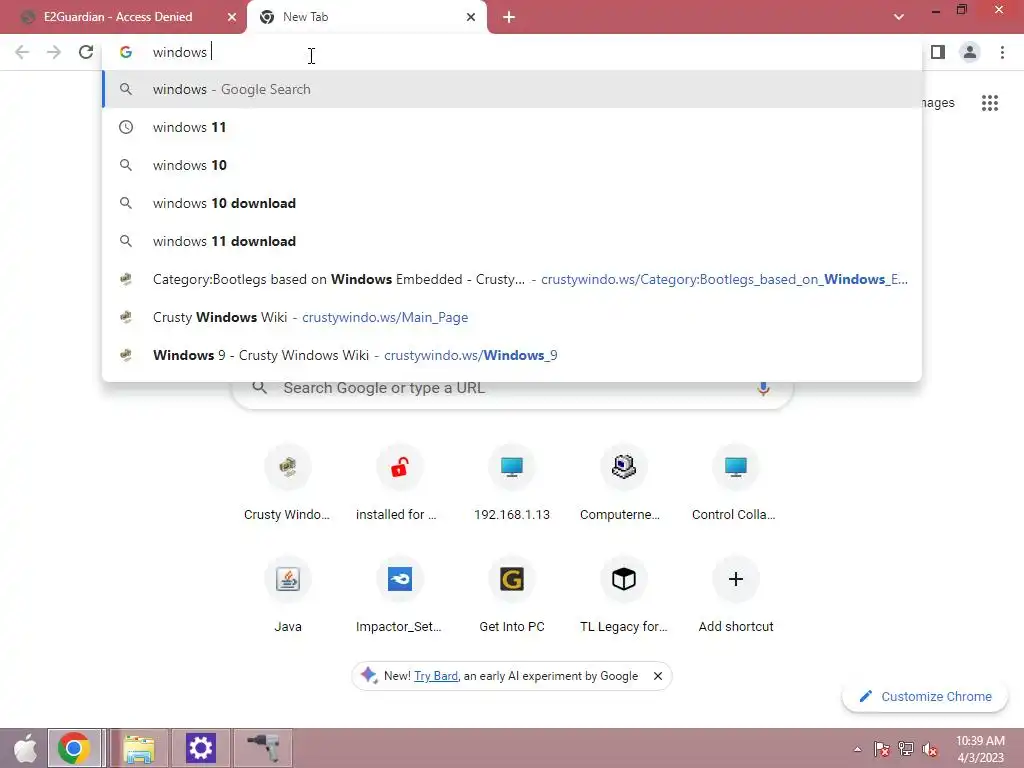Image resolution: width=1024 pixels, height=768 pixels.
Task: Open the Chrome three-dot menu
Action: [x=1002, y=52]
